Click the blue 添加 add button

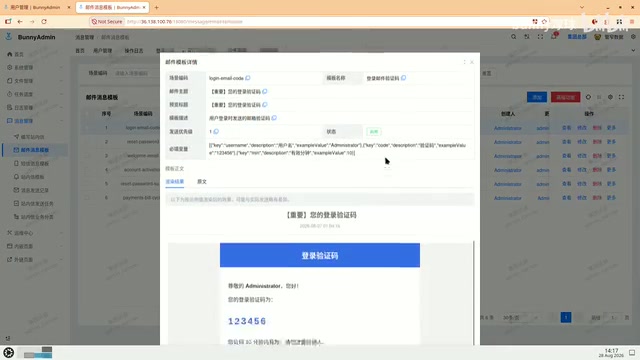537,97
